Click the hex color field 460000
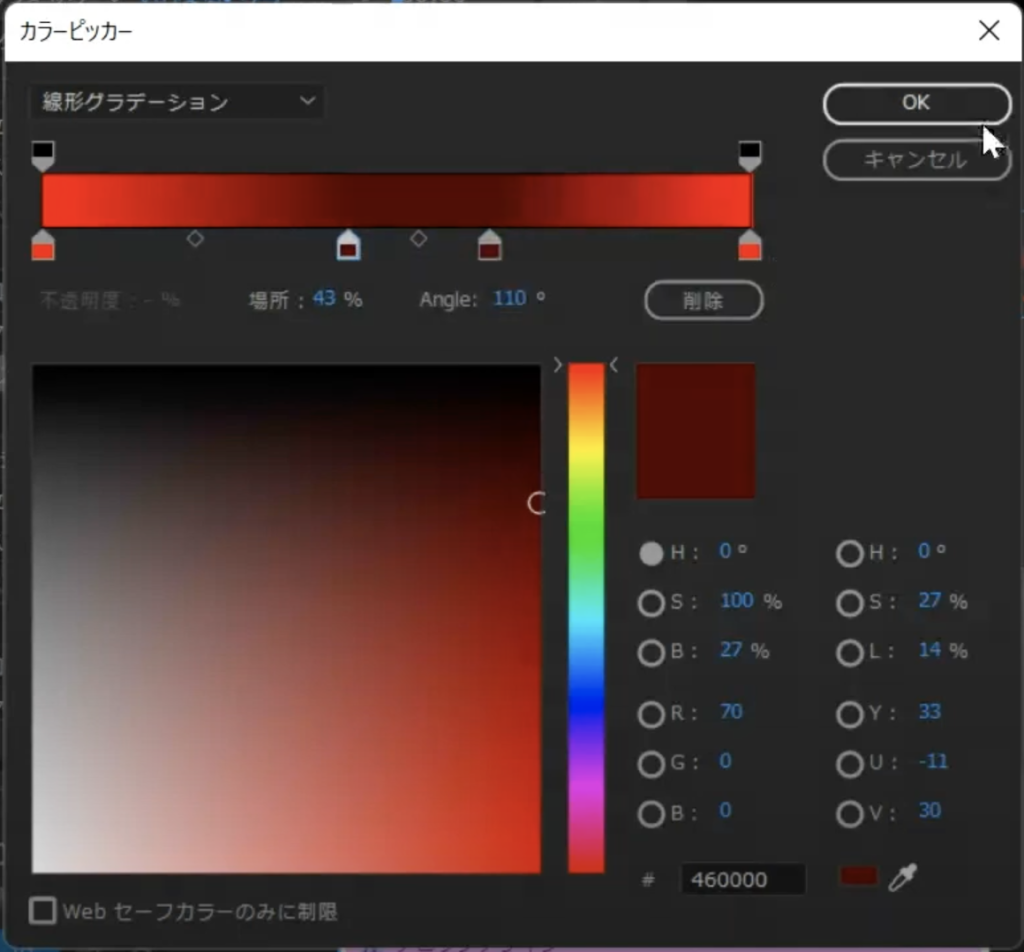The width and height of the screenshot is (1024, 952). coord(742,880)
